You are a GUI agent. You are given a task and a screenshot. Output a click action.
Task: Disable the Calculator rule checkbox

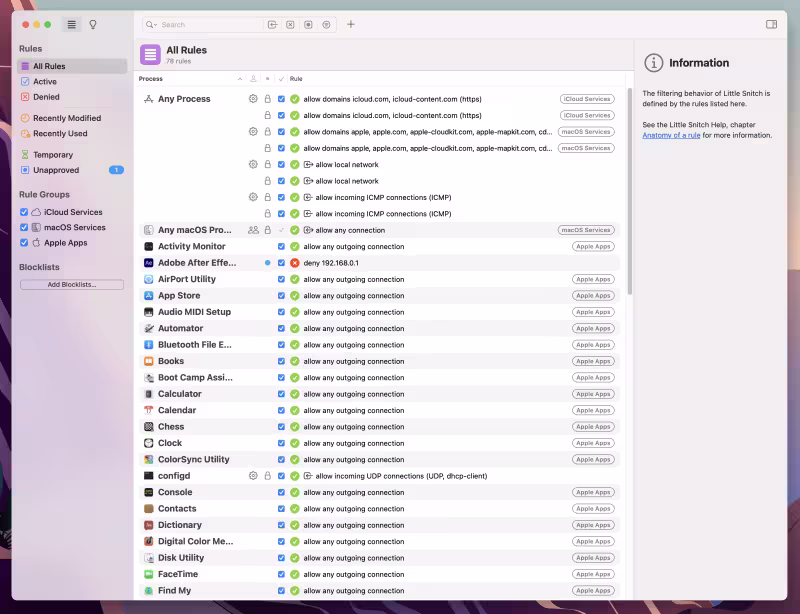(x=281, y=394)
